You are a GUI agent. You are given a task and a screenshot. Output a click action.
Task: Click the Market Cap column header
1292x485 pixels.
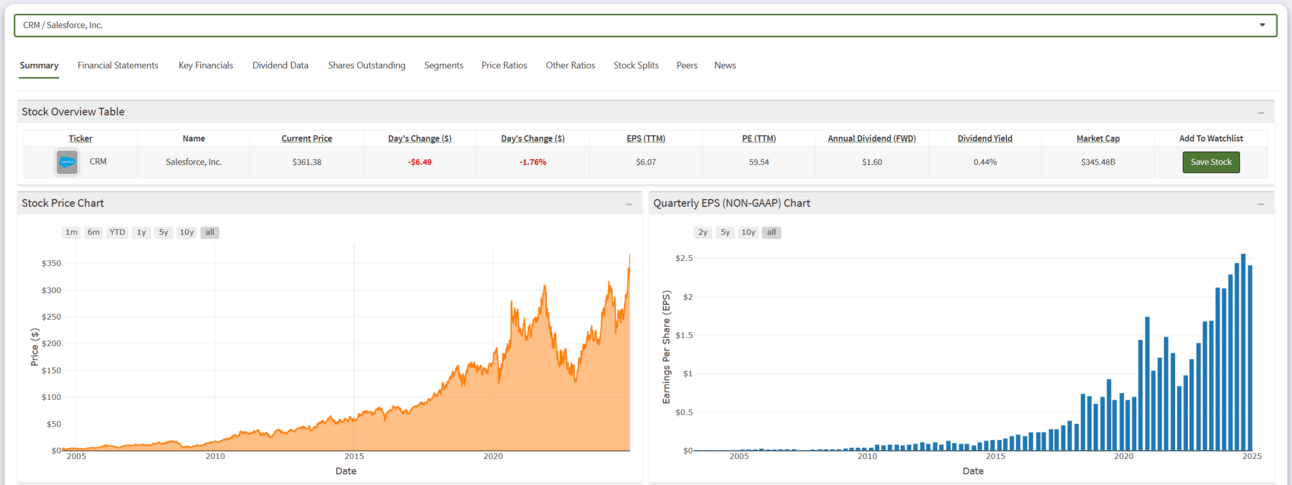point(1097,139)
